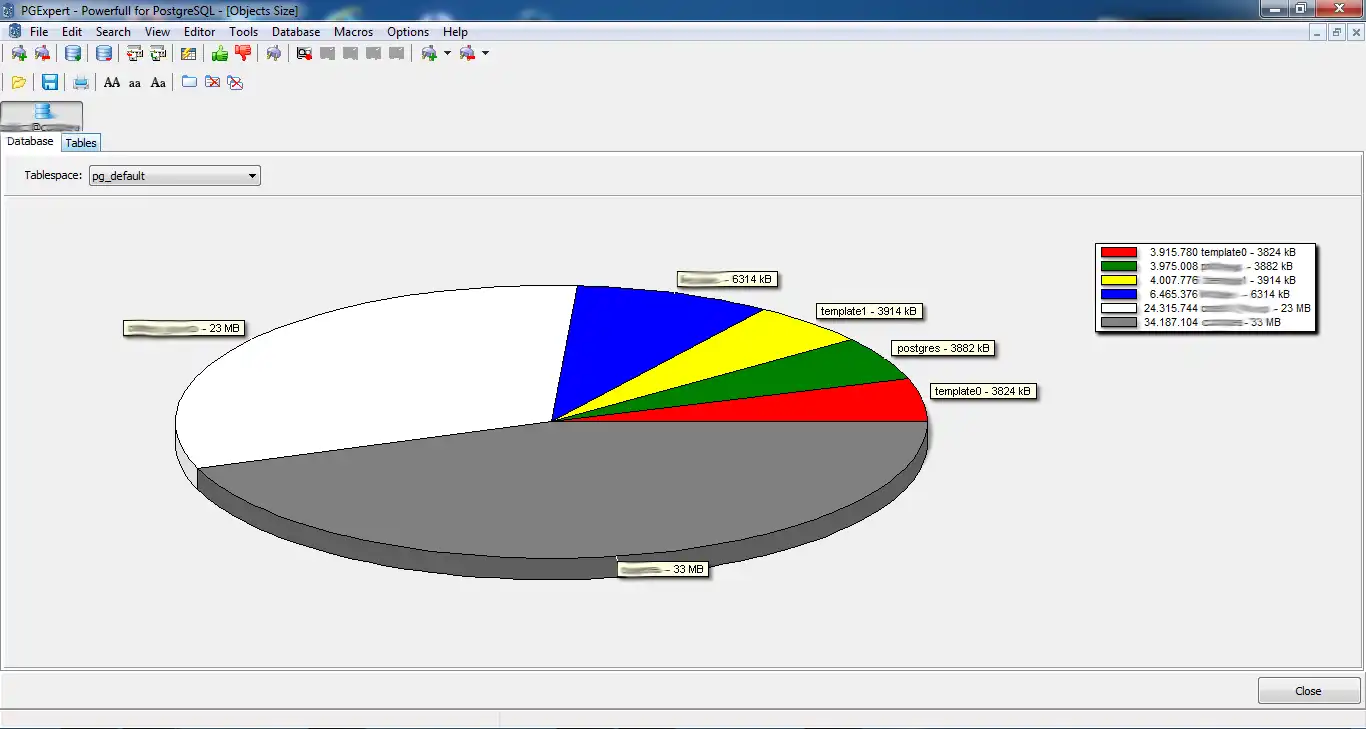Click the aa lowercase icon
The image size is (1366, 729).
click(x=135, y=82)
